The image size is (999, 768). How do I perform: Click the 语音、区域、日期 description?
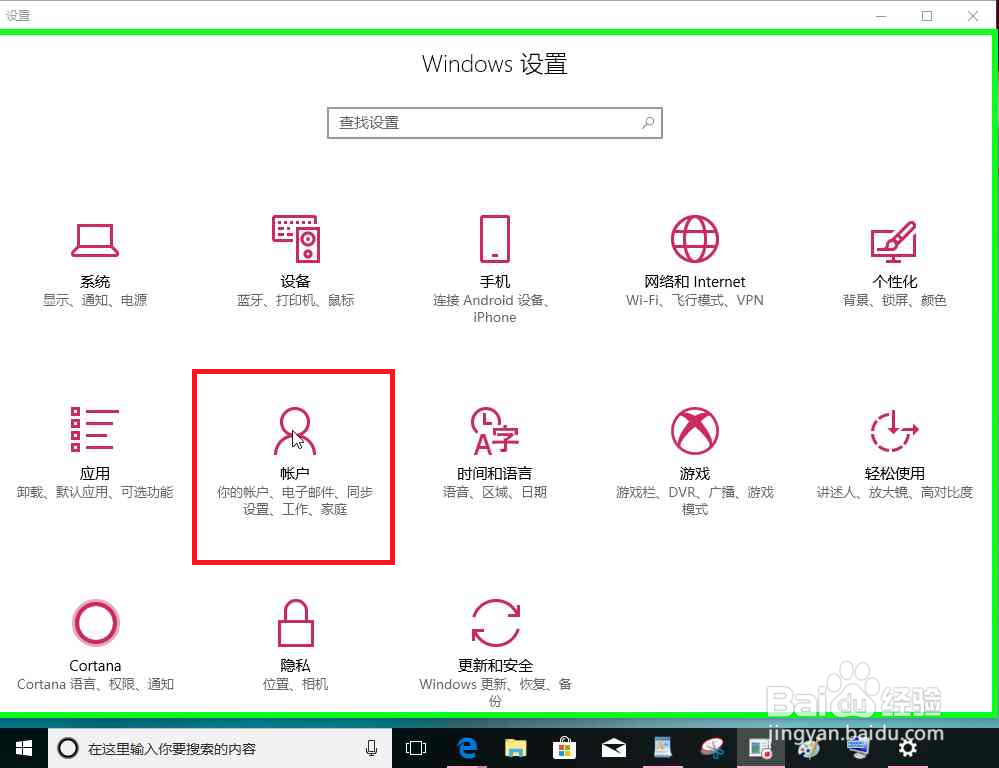click(x=494, y=492)
